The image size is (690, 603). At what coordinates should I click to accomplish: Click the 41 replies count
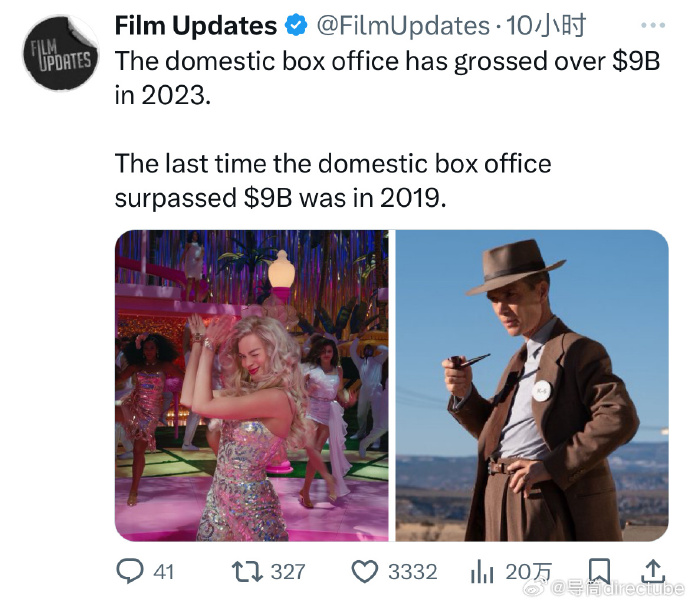click(x=164, y=572)
